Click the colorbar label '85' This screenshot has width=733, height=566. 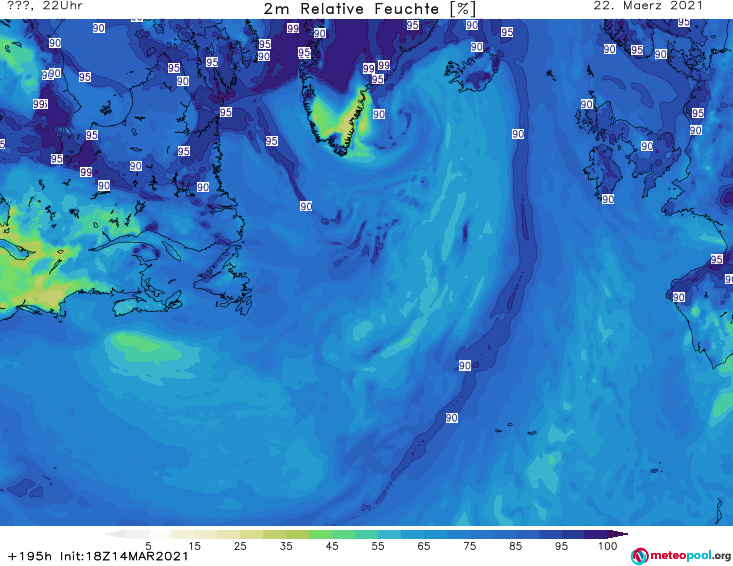point(515,546)
